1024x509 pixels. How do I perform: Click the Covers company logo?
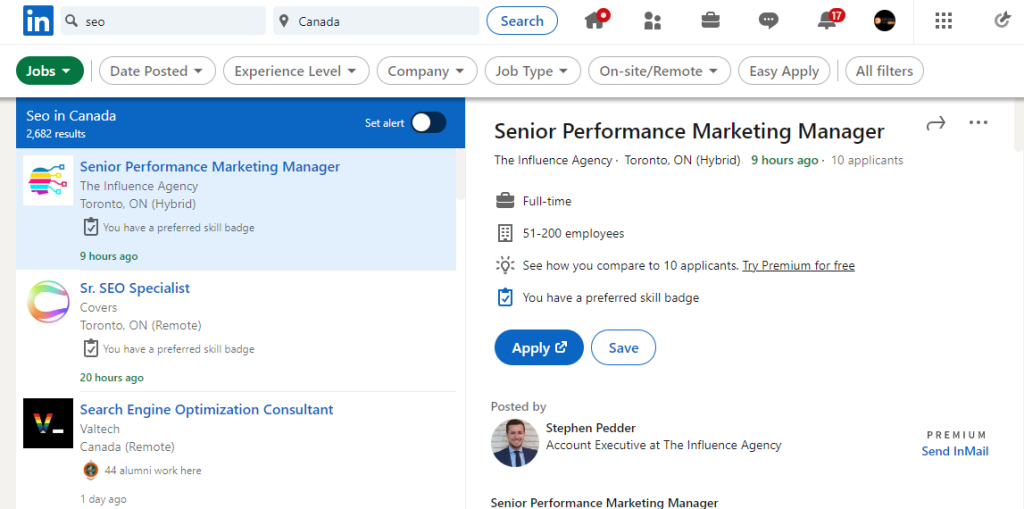tap(48, 302)
